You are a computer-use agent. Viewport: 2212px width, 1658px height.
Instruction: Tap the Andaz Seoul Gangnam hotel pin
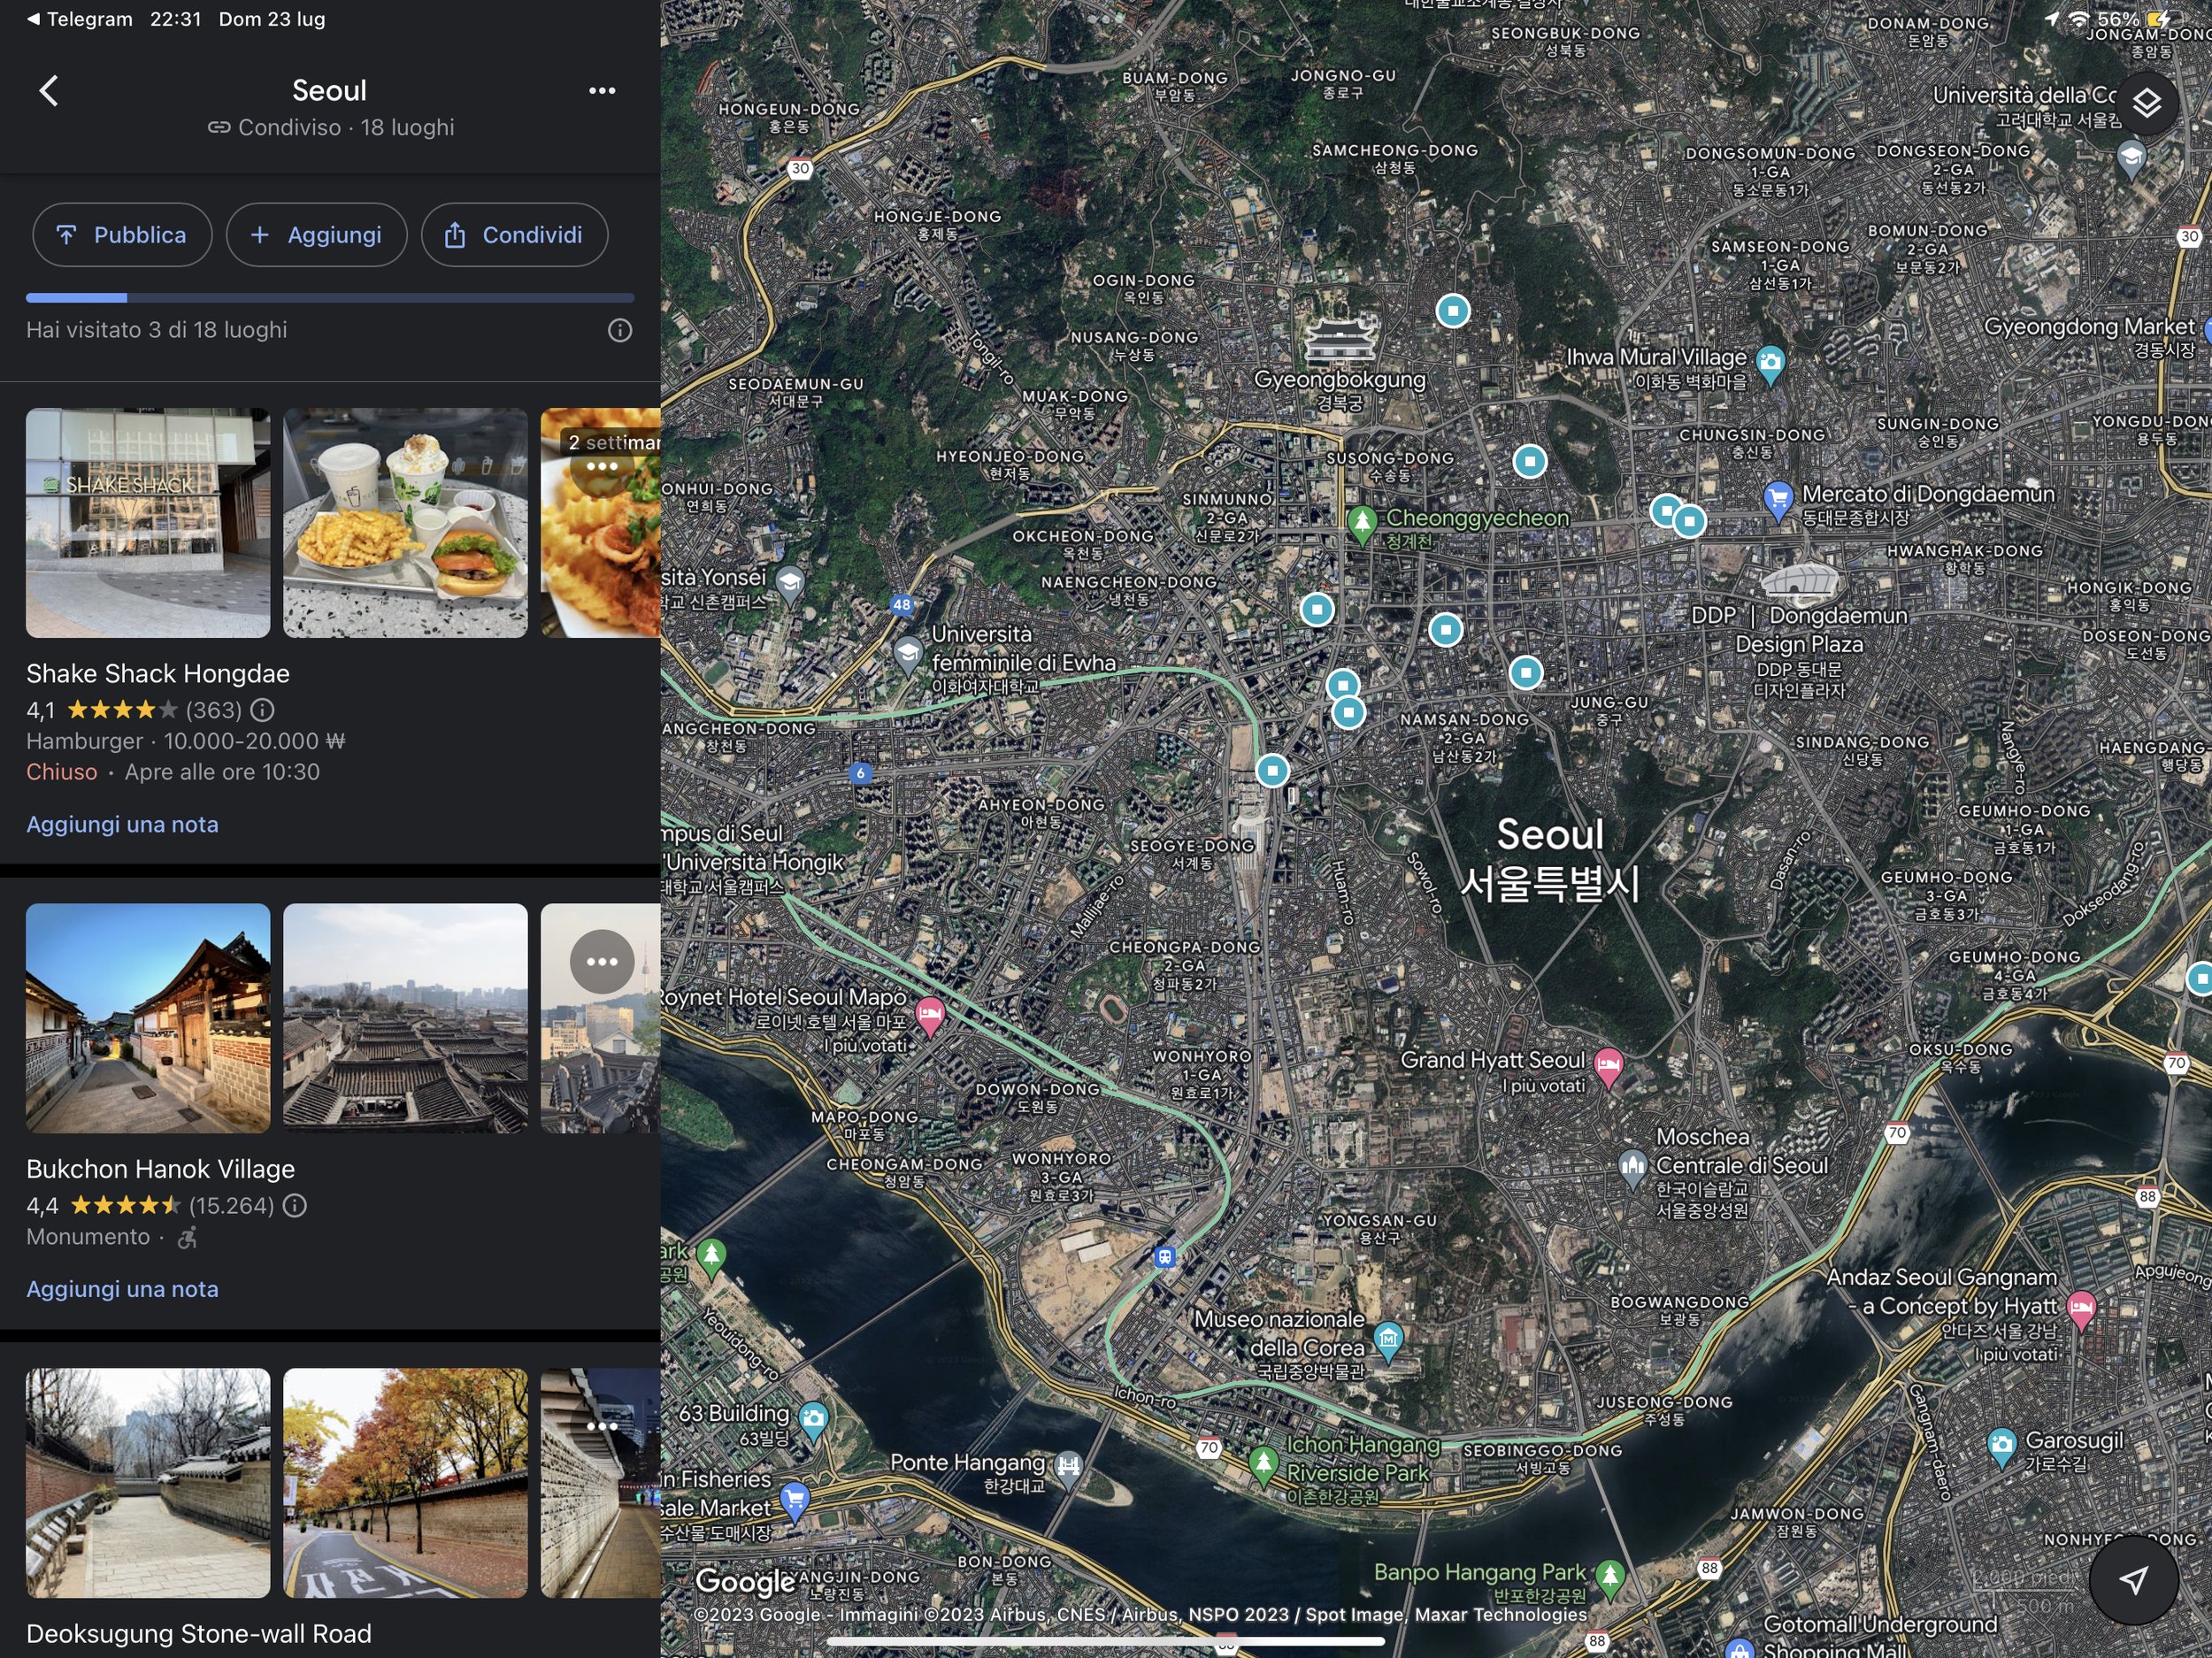pos(2081,1310)
